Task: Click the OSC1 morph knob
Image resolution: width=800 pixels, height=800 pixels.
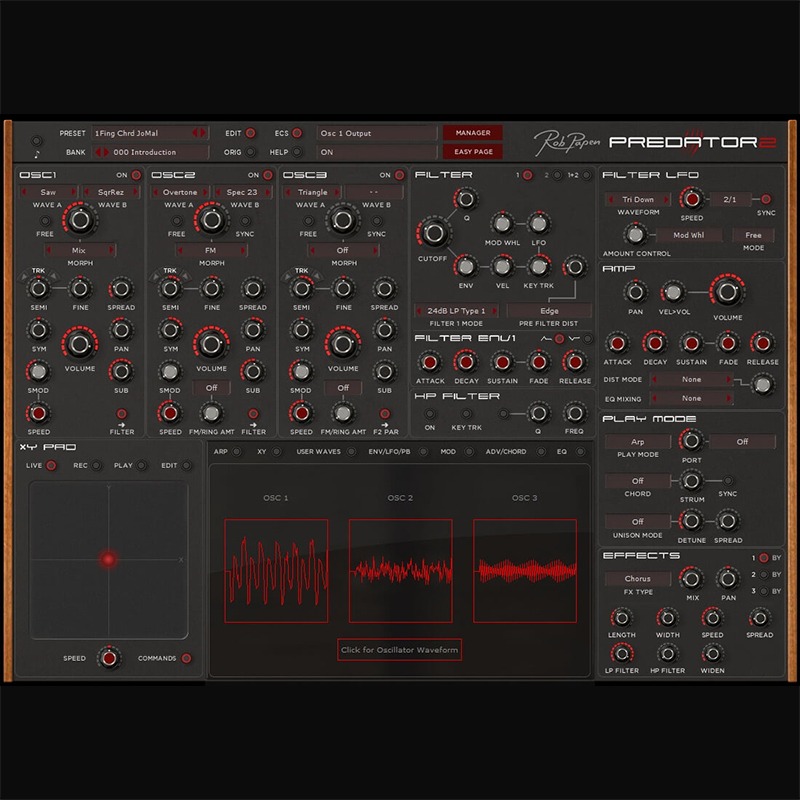Action: click(x=80, y=220)
